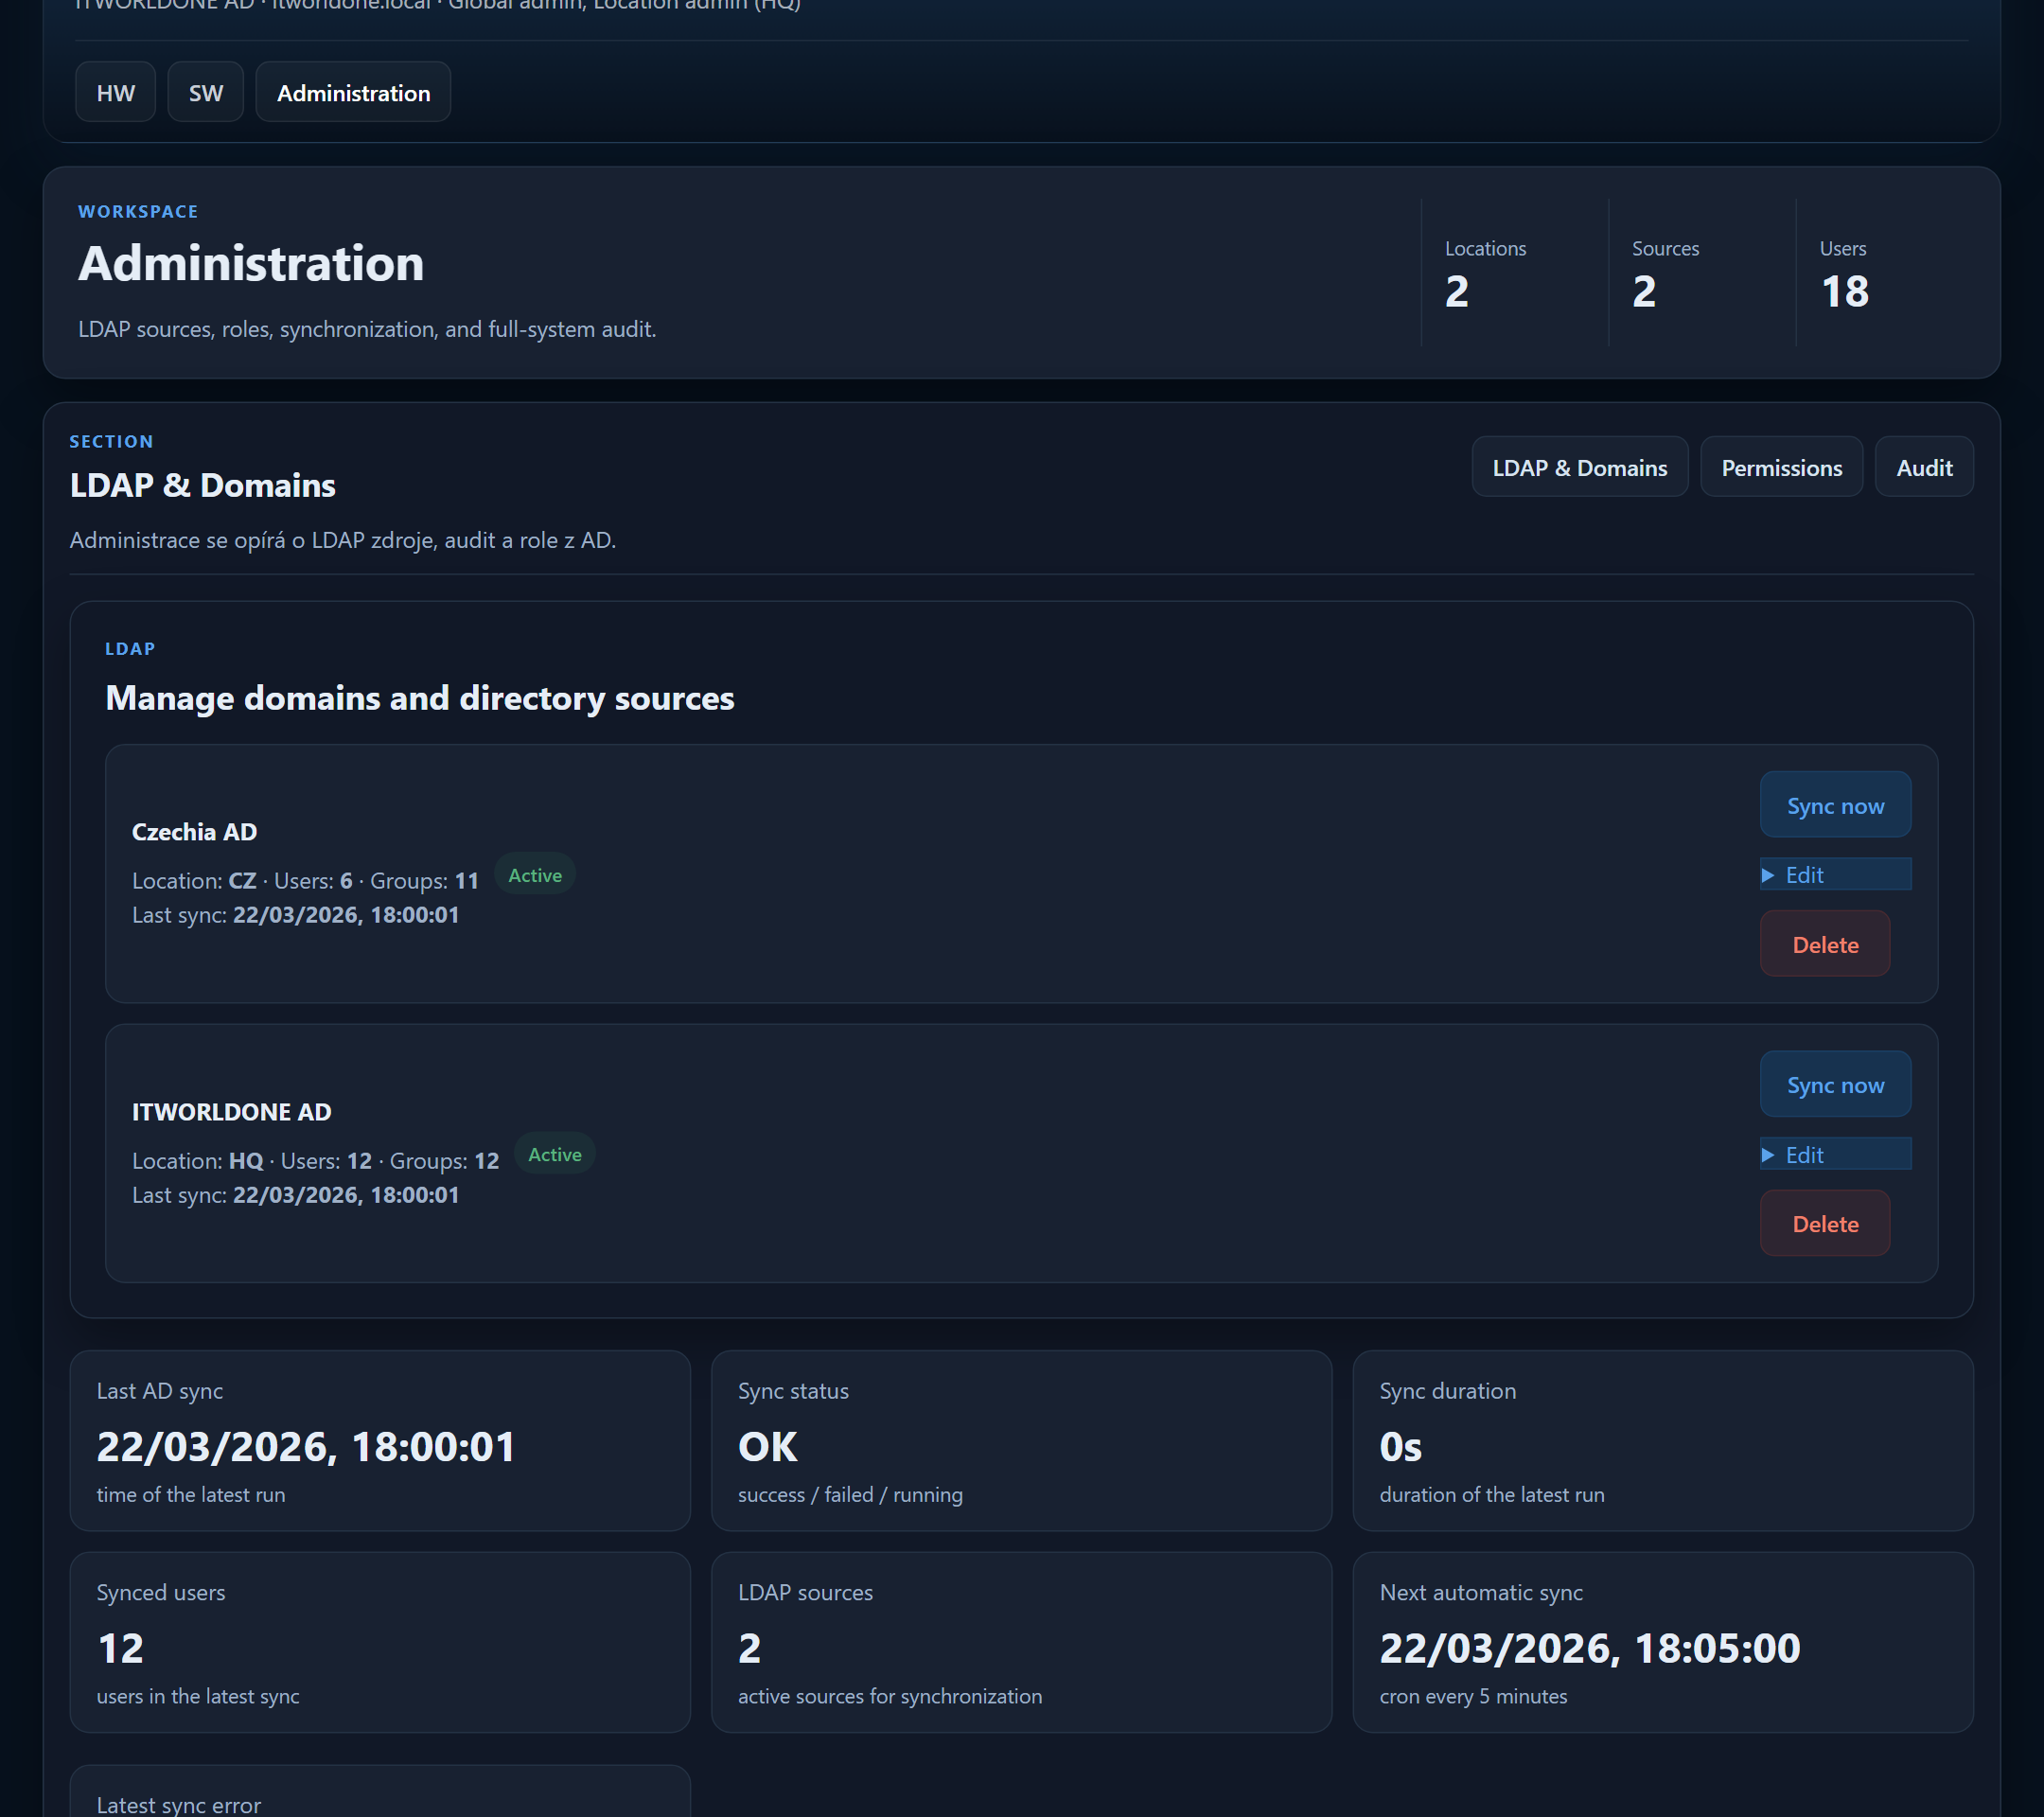Delete the Czechia AD source
Viewport: 2044px width, 1817px height.
1824,944
